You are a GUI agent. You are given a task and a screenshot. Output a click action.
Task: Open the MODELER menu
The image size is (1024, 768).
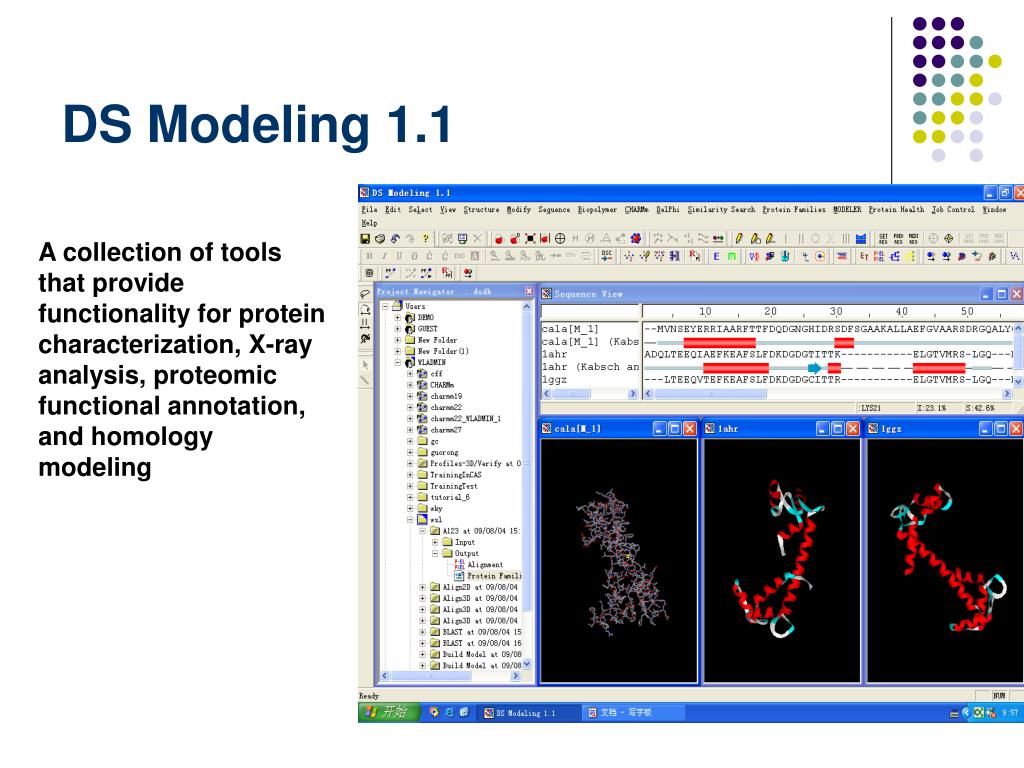[847, 210]
